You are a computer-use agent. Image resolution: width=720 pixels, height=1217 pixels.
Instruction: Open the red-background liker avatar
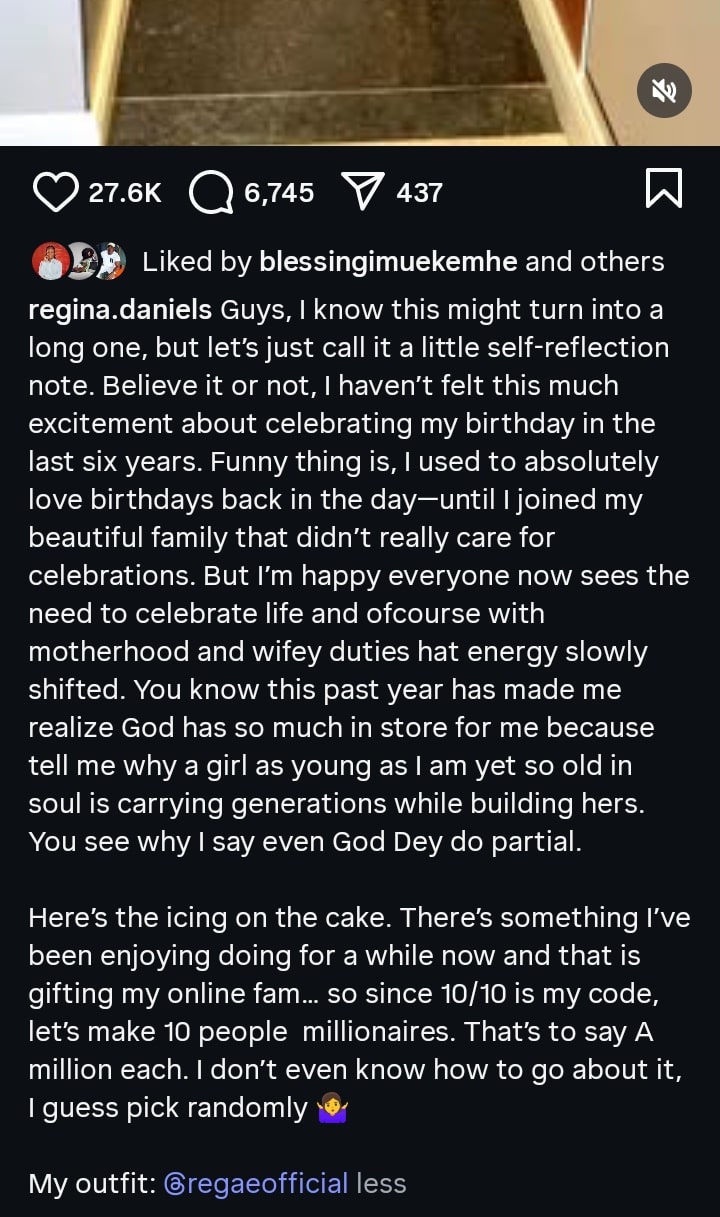click(x=49, y=262)
